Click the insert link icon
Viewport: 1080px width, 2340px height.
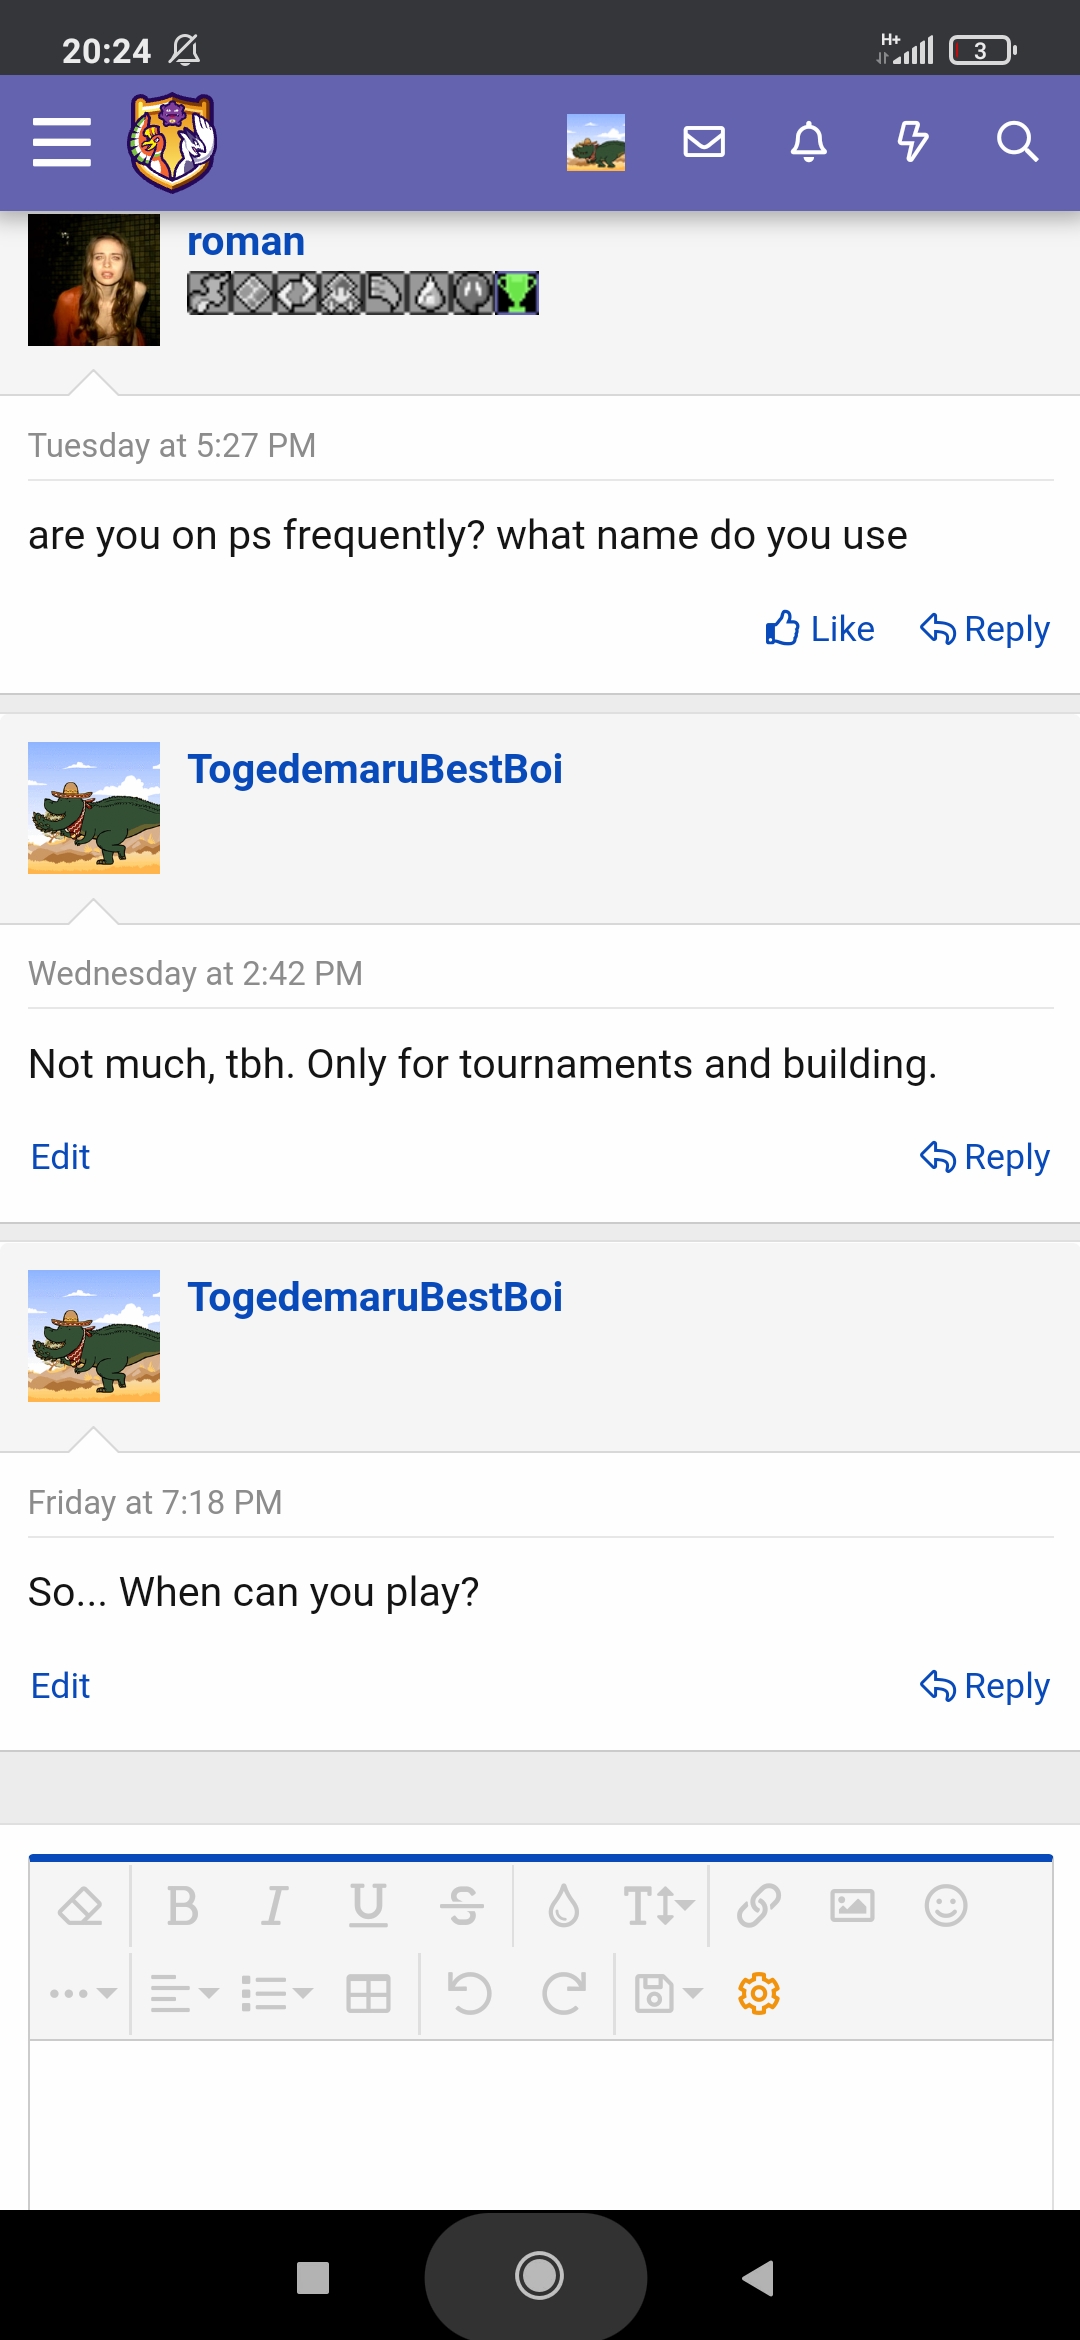coord(759,1905)
